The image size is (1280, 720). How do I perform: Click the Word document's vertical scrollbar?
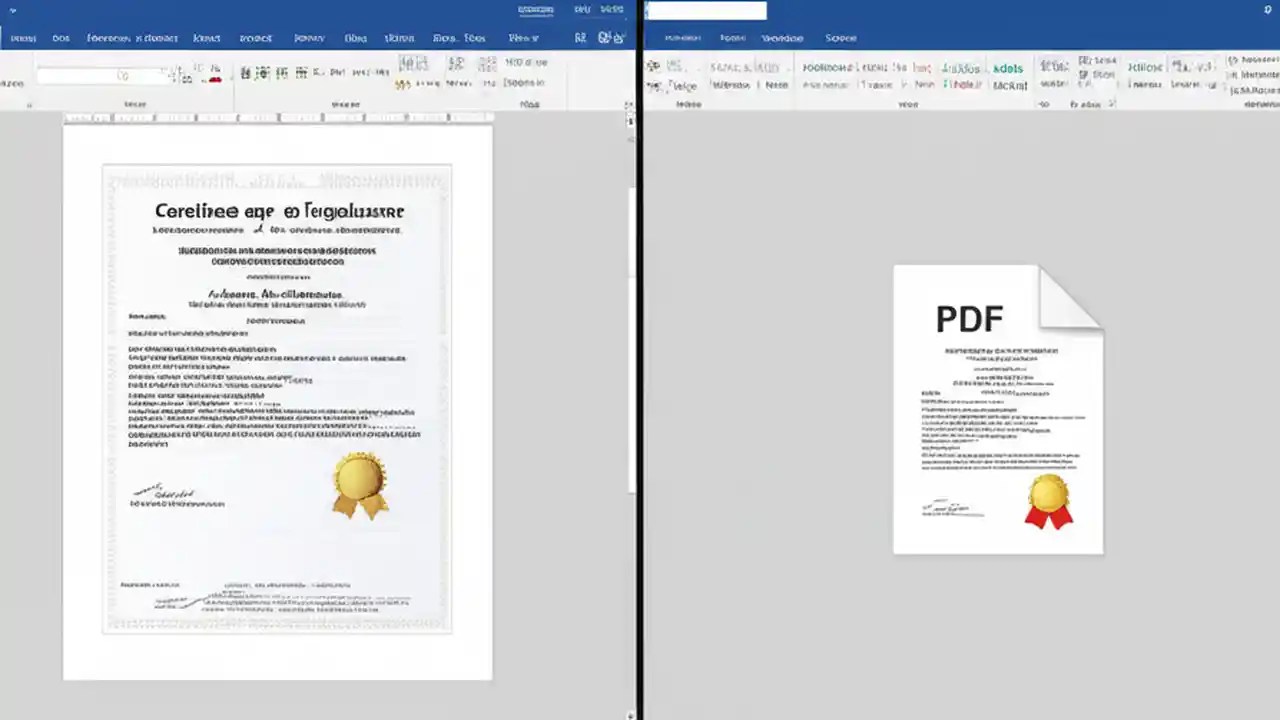[x=630, y=300]
